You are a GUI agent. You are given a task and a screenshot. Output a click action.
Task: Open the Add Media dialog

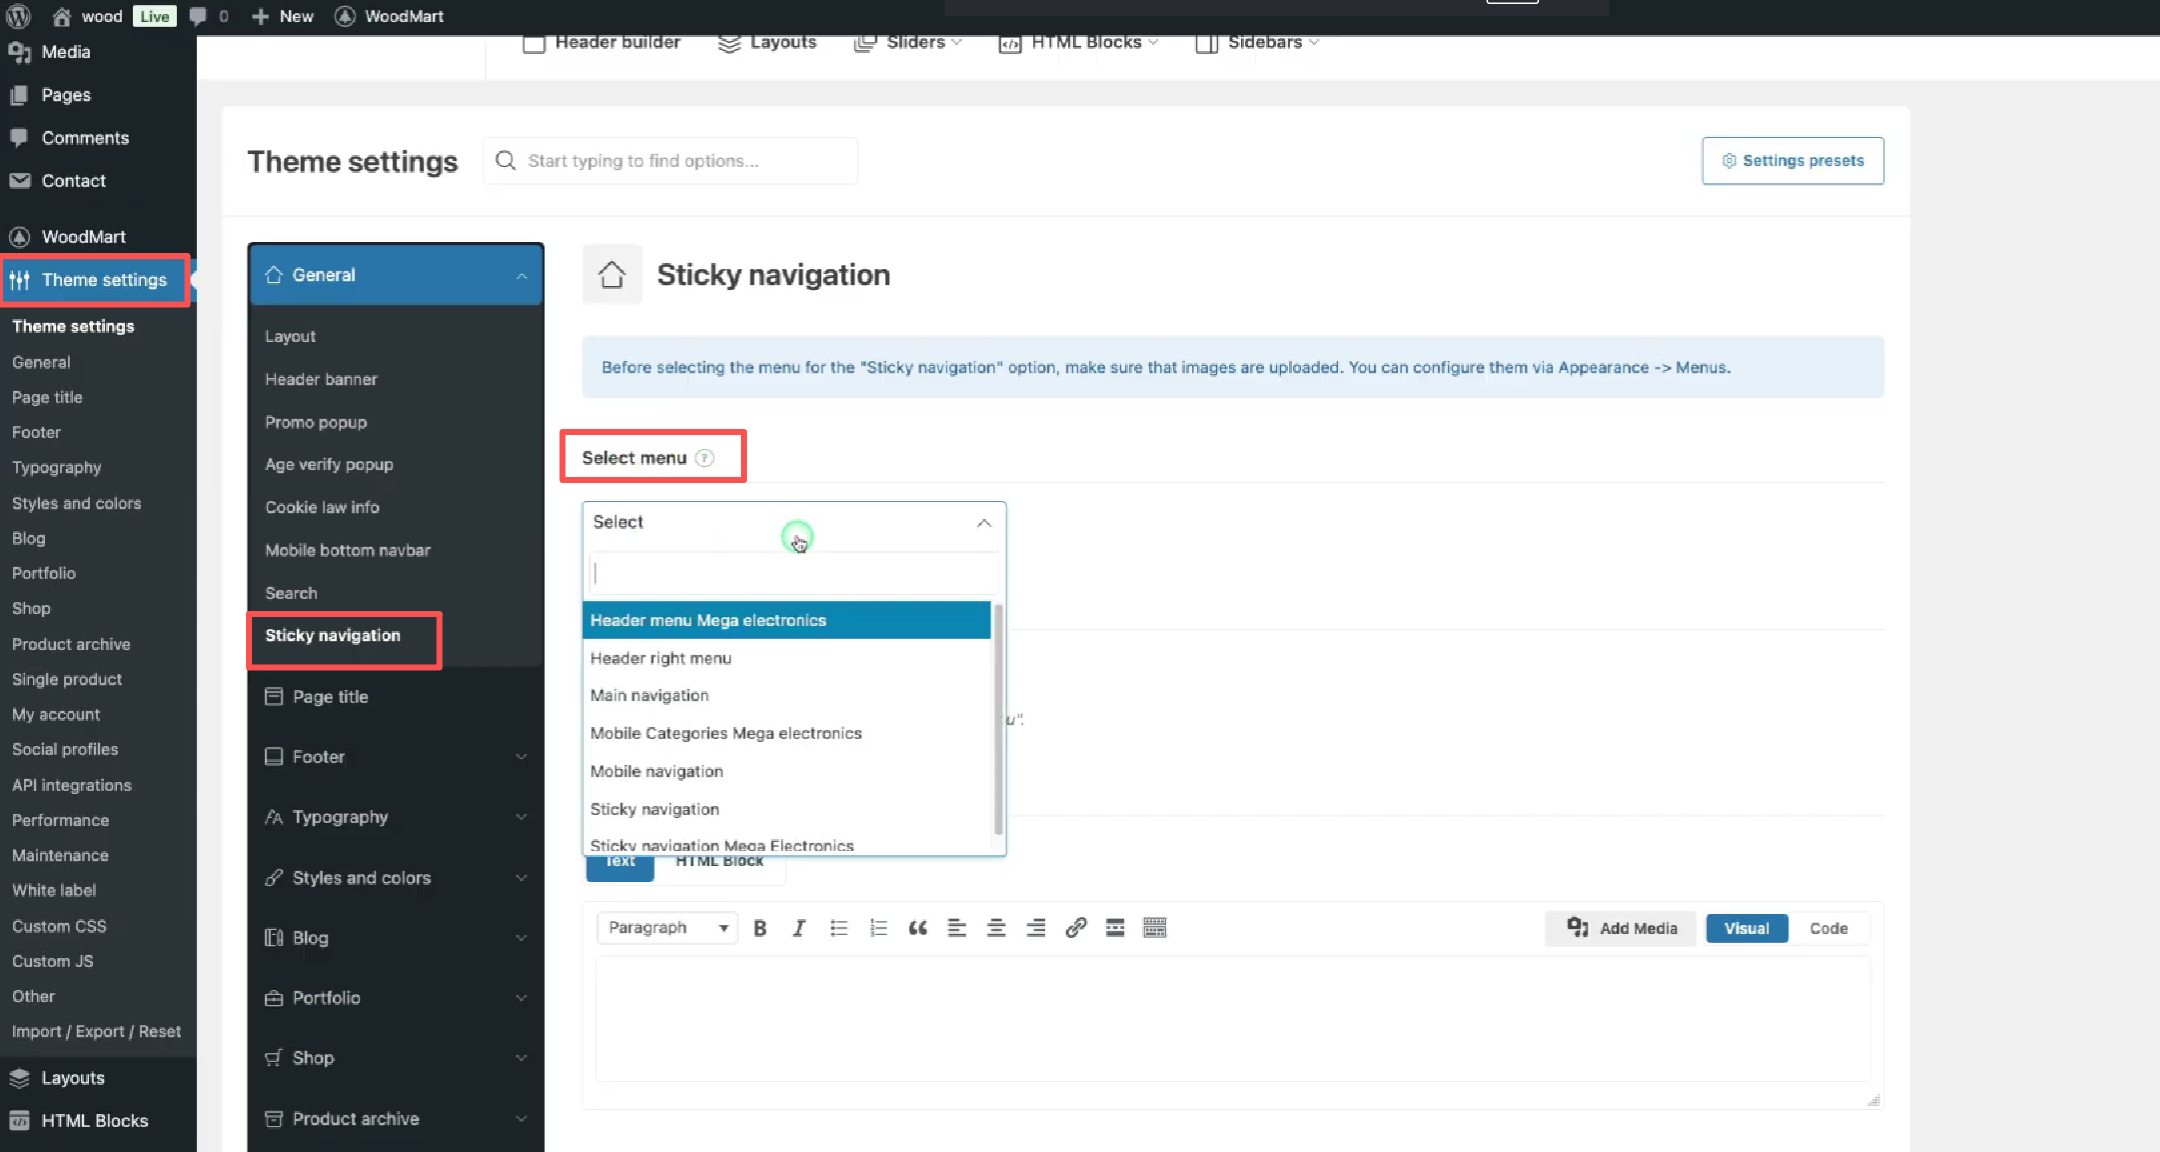point(1620,928)
